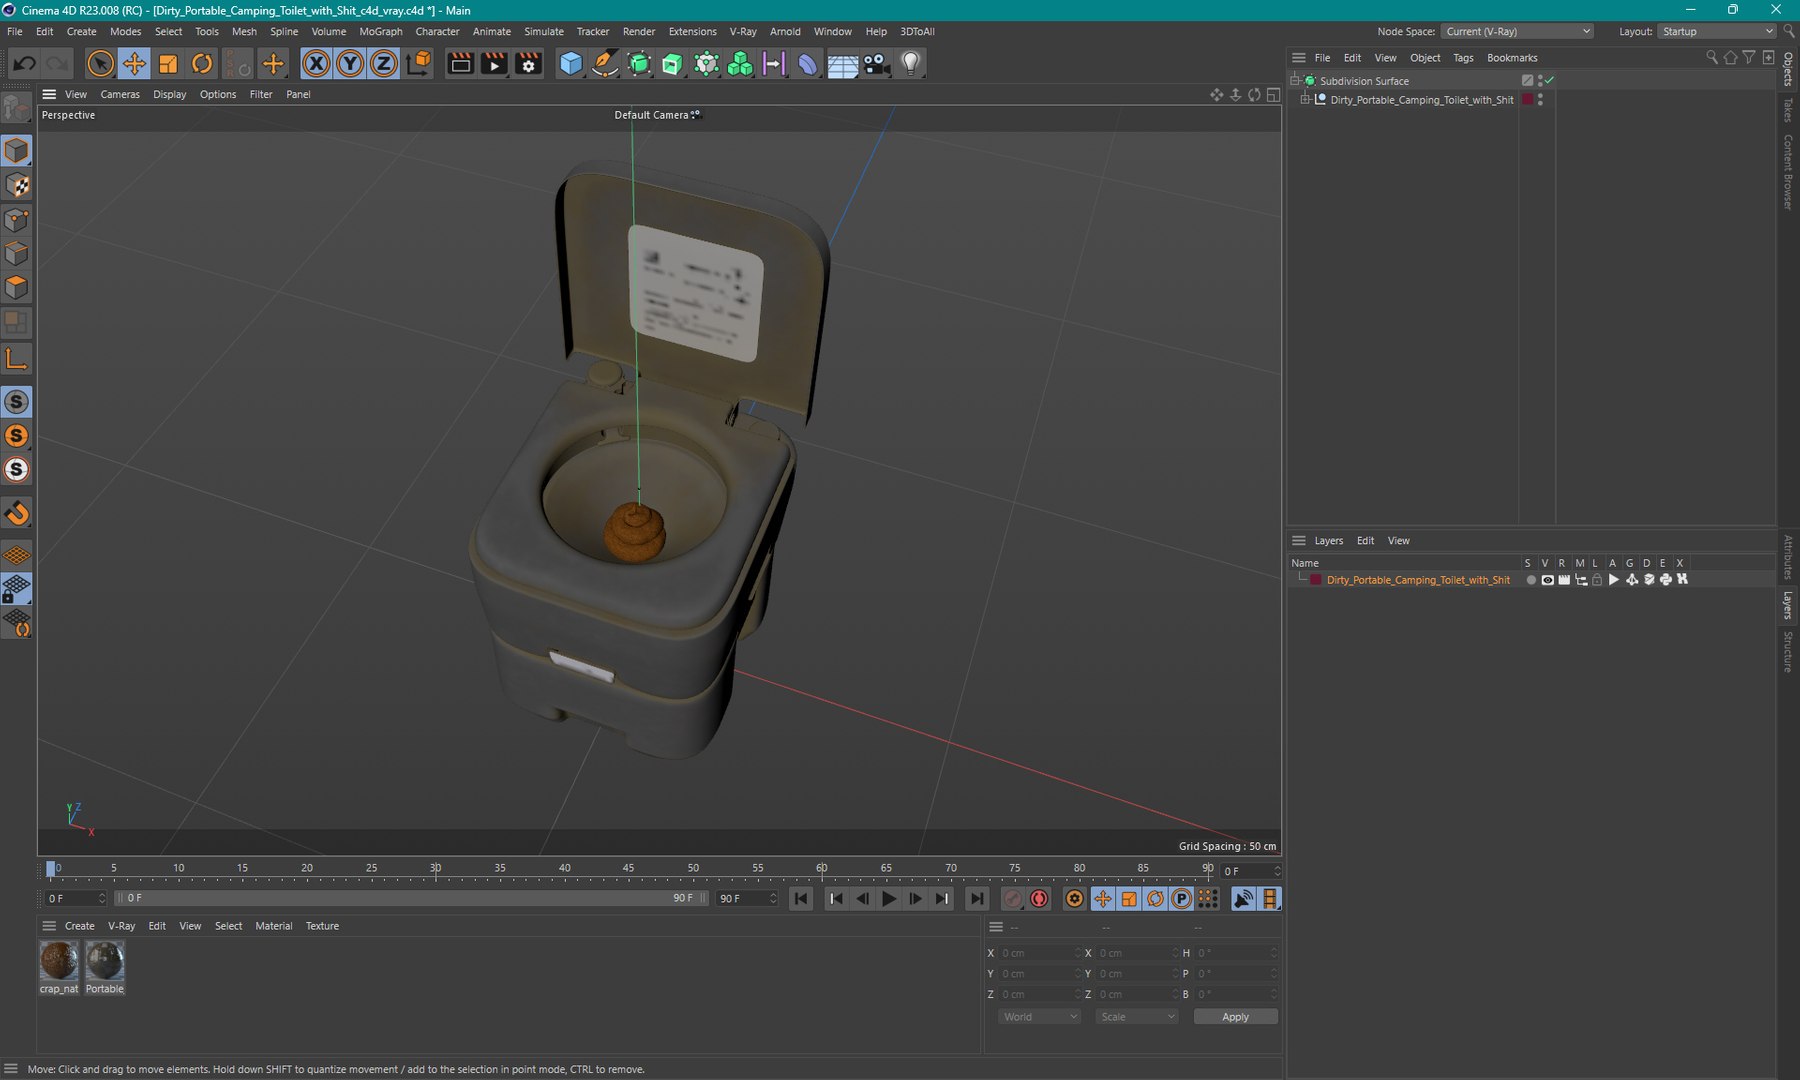Screen dimensions: 1800x1080
Task: Open material manager Create menu
Action: (80, 926)
